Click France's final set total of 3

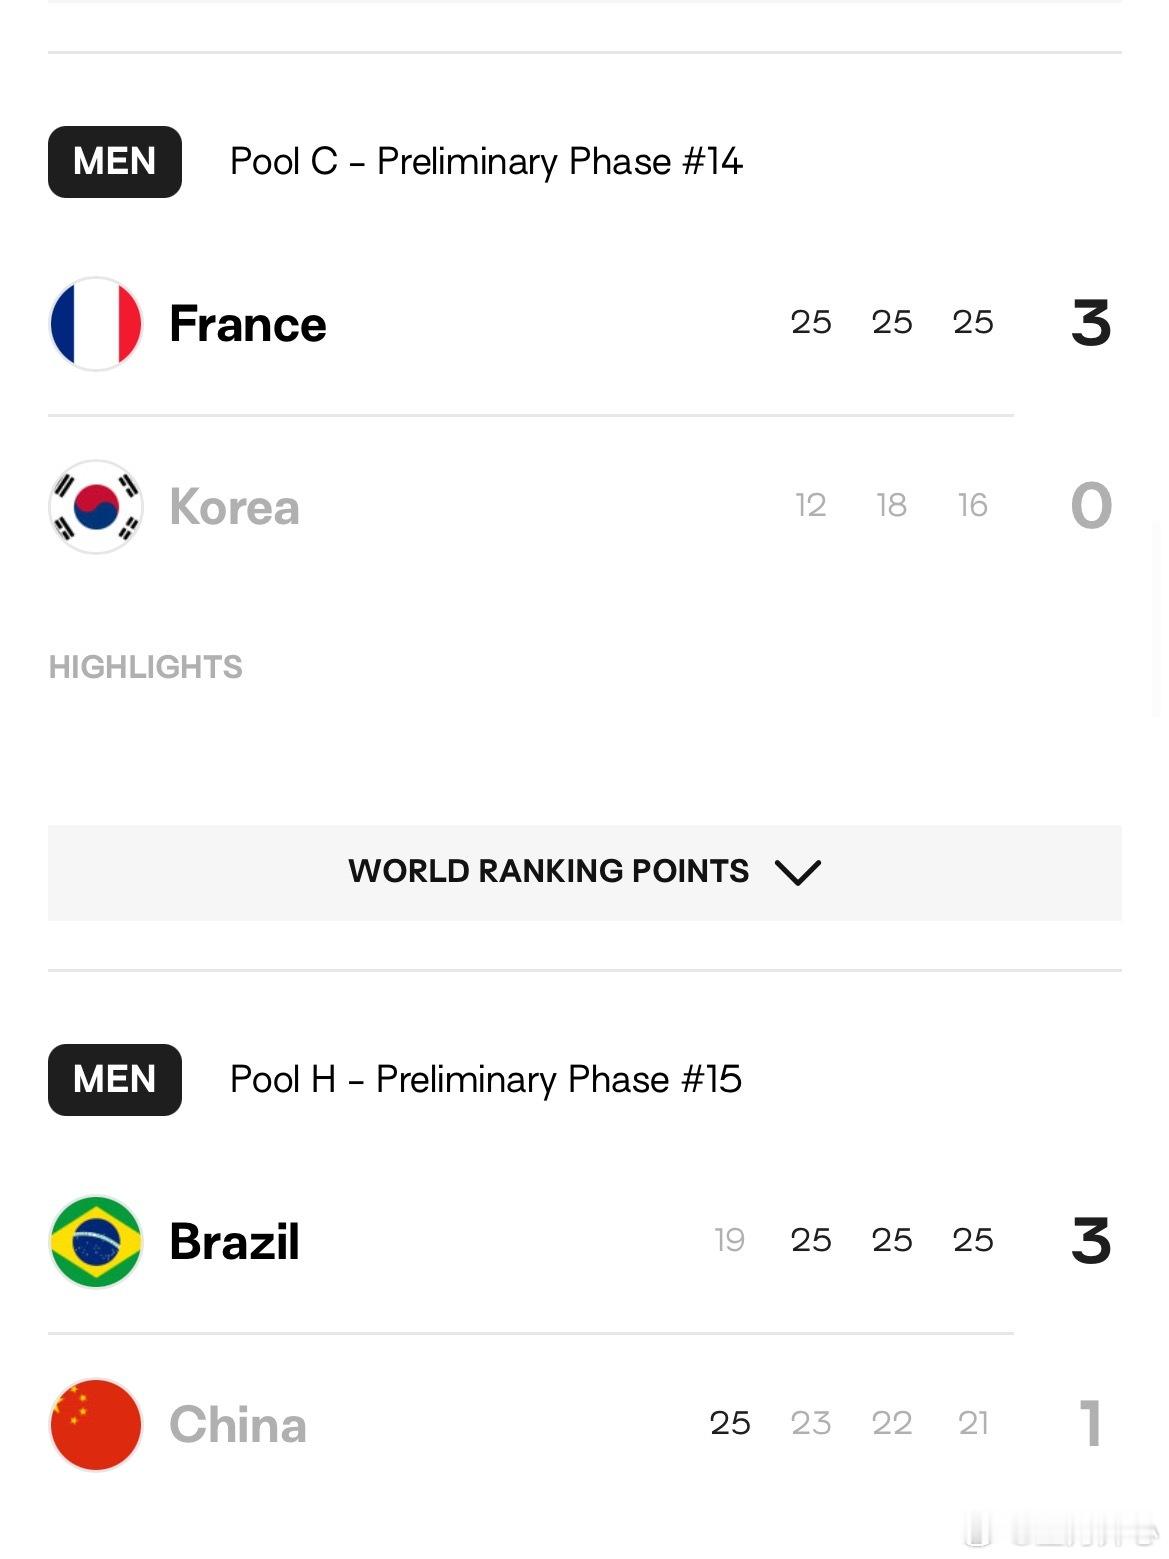(1091, 323)
